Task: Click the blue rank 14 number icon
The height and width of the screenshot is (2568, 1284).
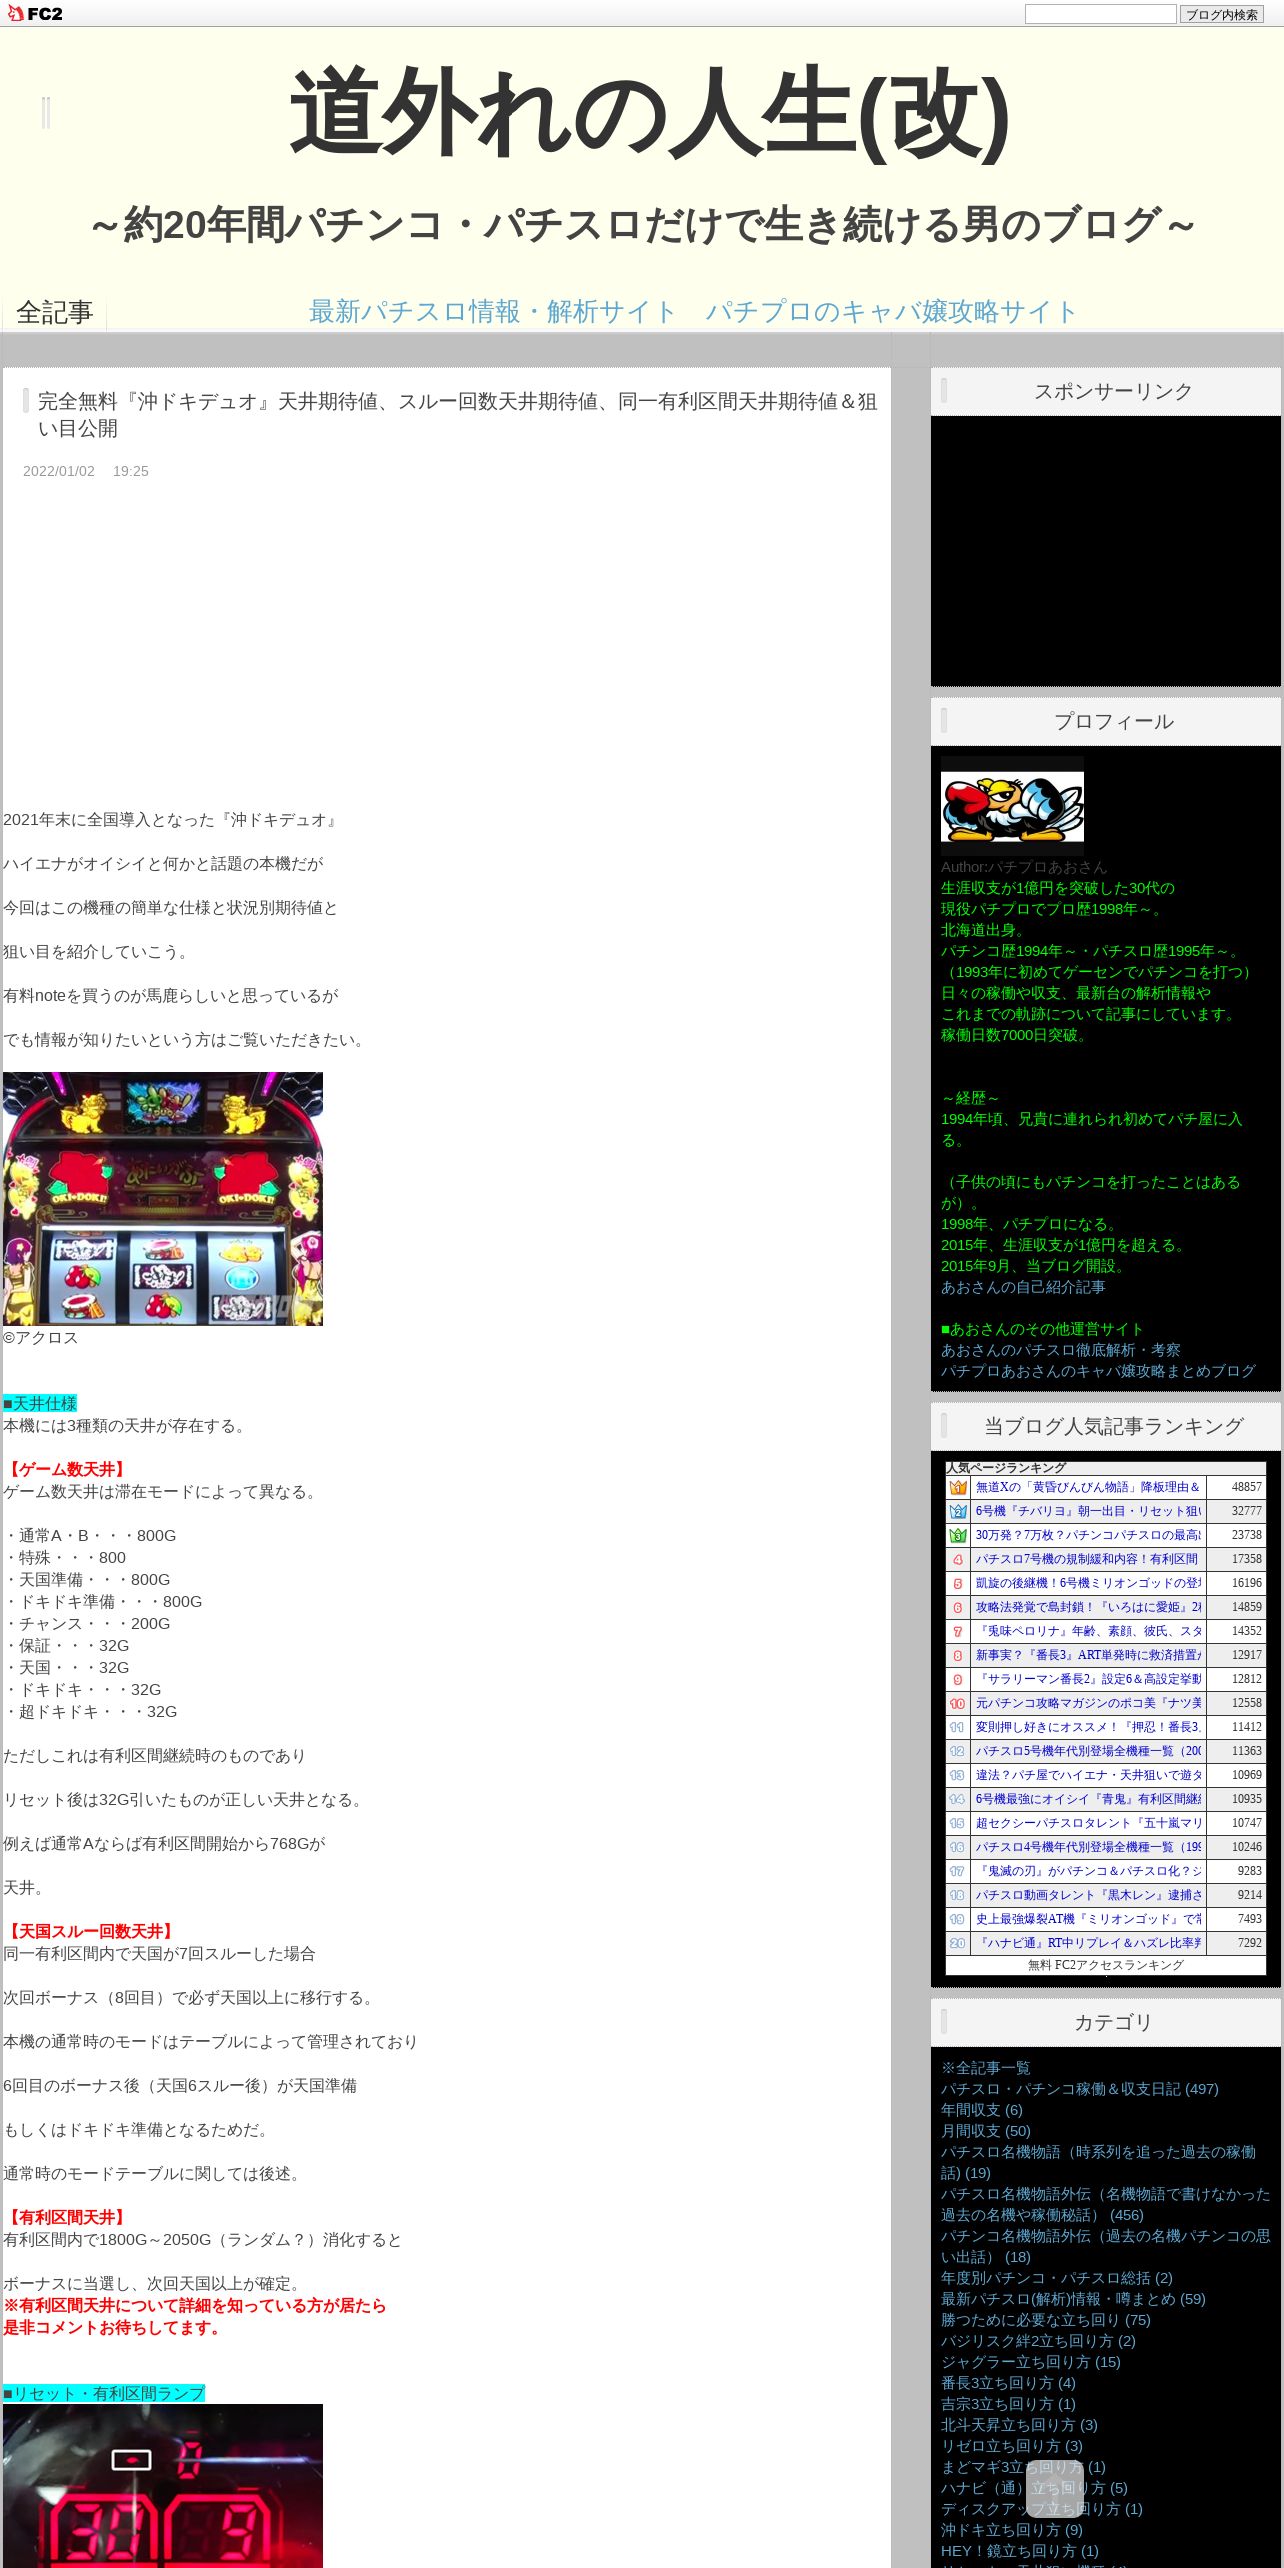Action: point(957,1799)
